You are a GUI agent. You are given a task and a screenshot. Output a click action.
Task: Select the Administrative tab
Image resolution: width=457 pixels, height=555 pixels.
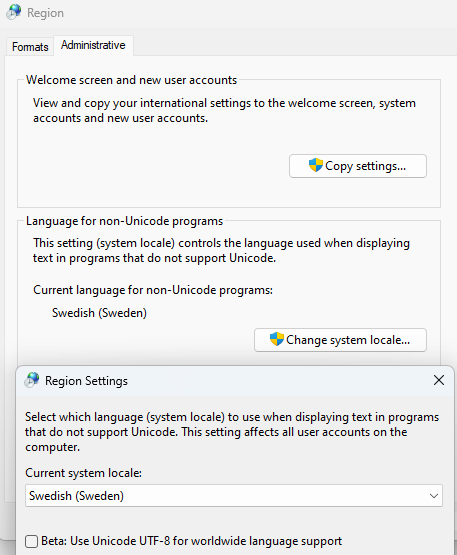pyautogui.click(x=93, y=45)
